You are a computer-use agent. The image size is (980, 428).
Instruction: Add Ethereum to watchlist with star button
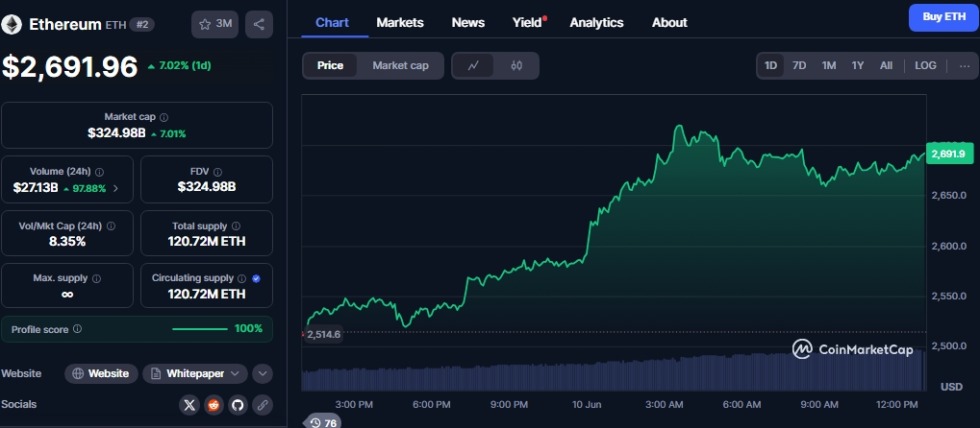click(214, 24)
